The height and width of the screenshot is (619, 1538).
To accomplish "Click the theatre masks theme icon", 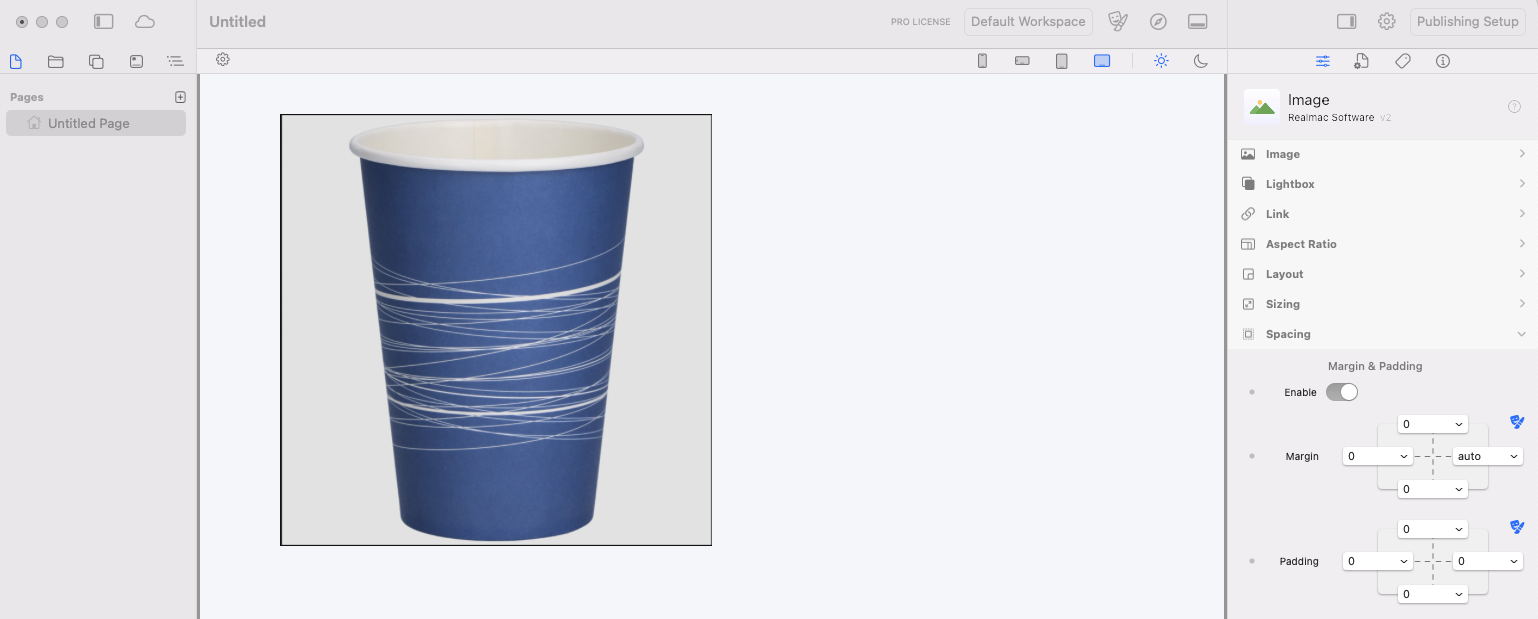I will [1119, 21].
